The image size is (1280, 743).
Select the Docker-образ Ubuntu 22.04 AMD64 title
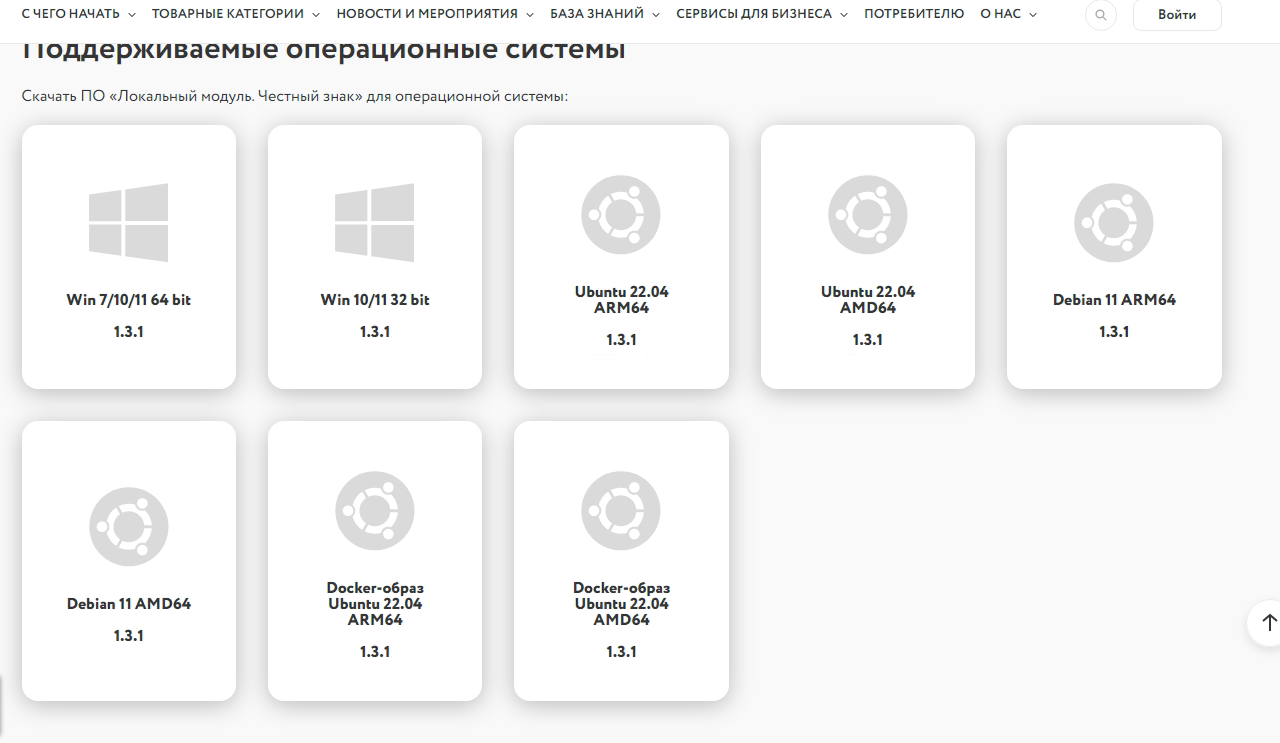click(x=621, y=604)
